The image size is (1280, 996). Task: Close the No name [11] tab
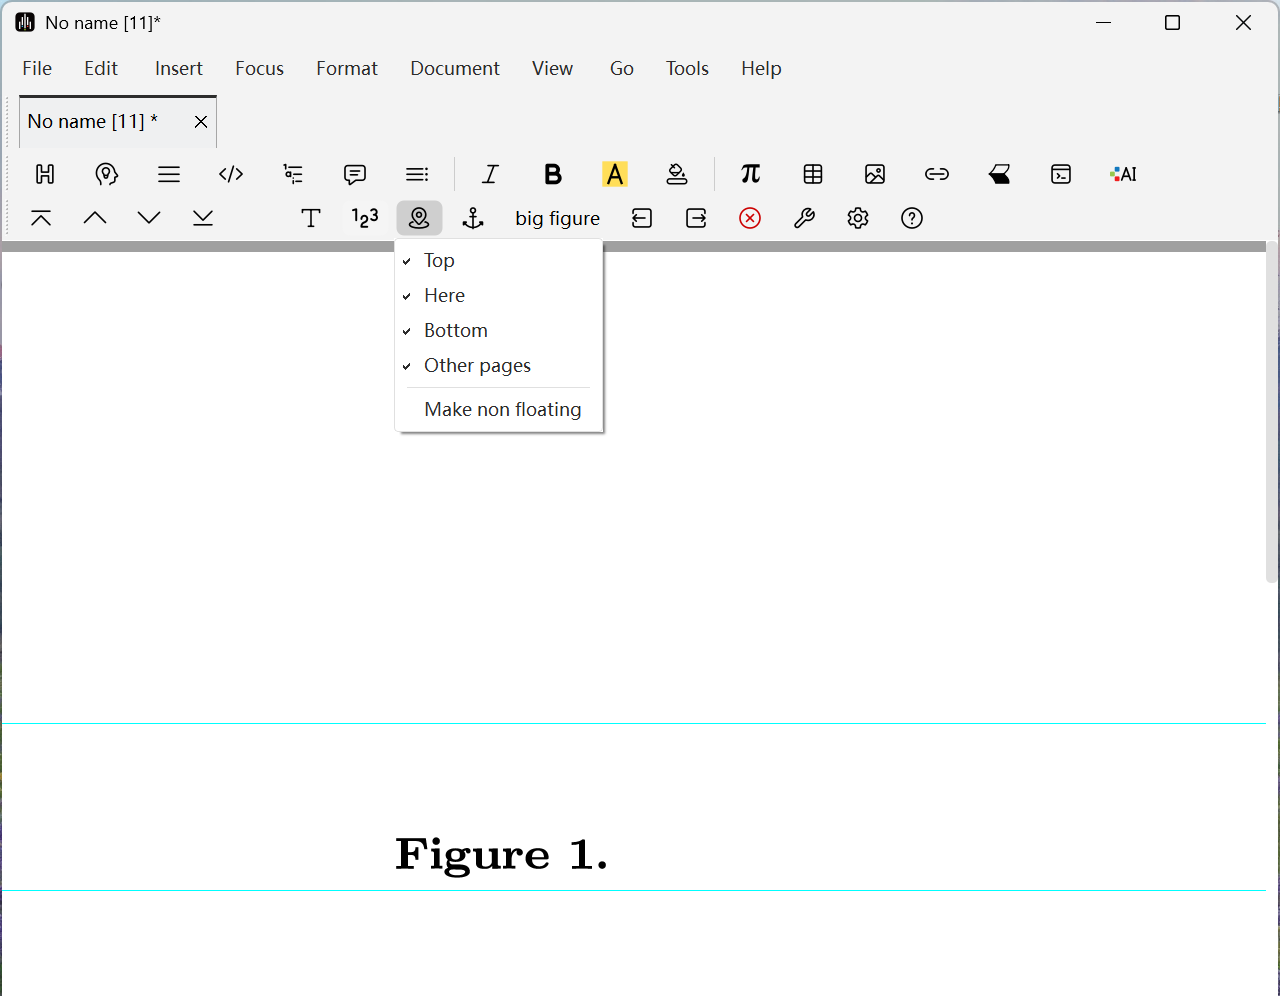pyautogui.click(x=201, y=121)
